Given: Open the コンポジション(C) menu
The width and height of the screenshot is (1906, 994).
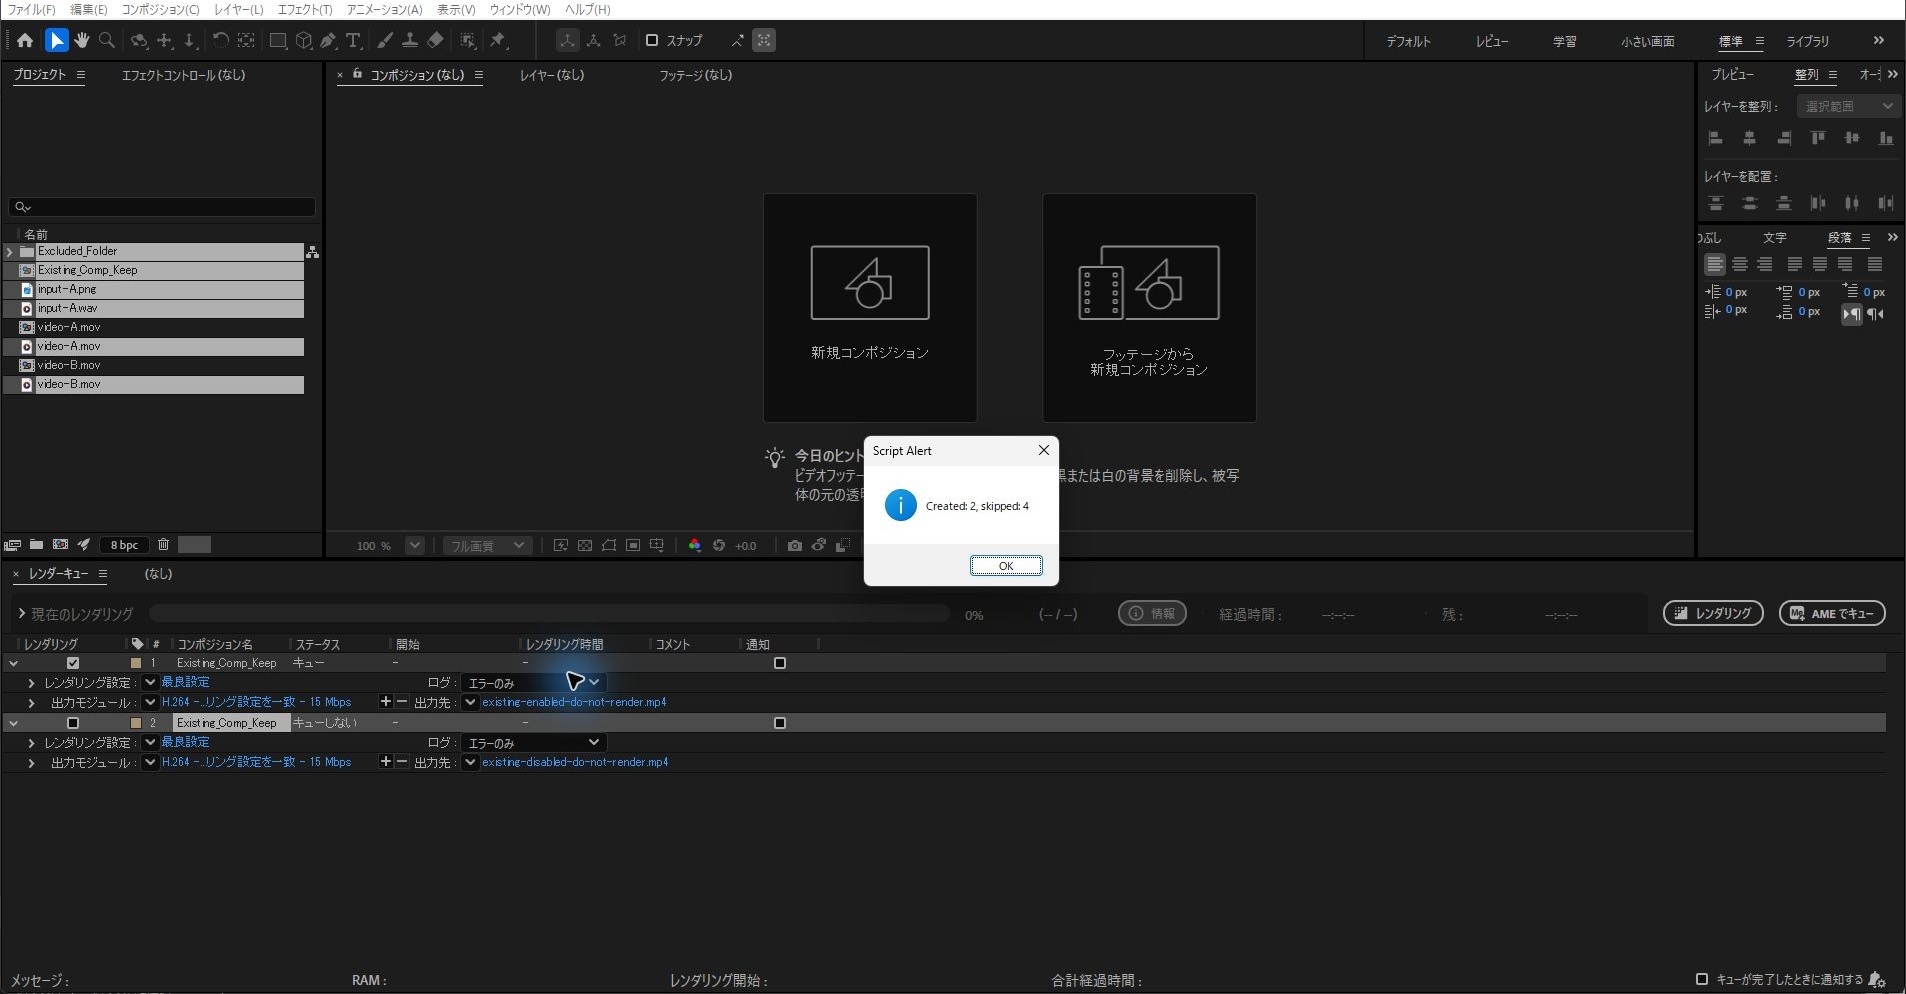Looking at the screenshot, I should click(x=160, y=9).
